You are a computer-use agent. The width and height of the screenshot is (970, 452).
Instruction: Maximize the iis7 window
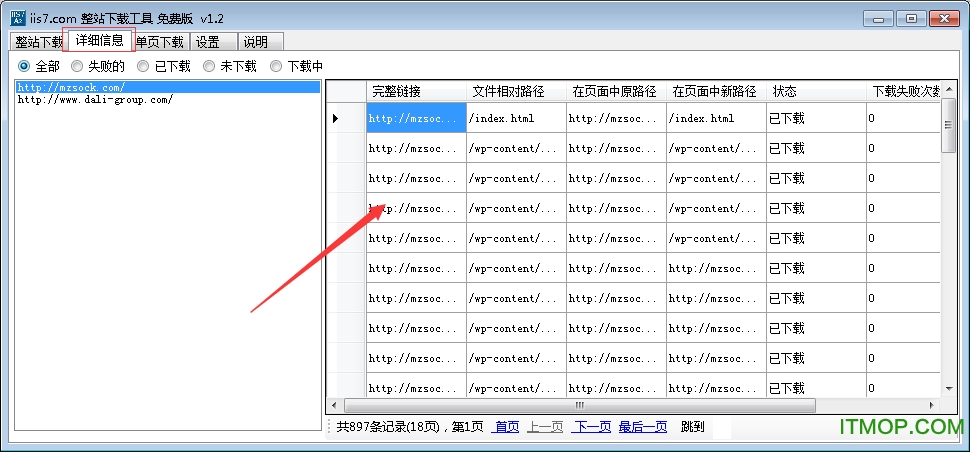[x=911, y=19]
